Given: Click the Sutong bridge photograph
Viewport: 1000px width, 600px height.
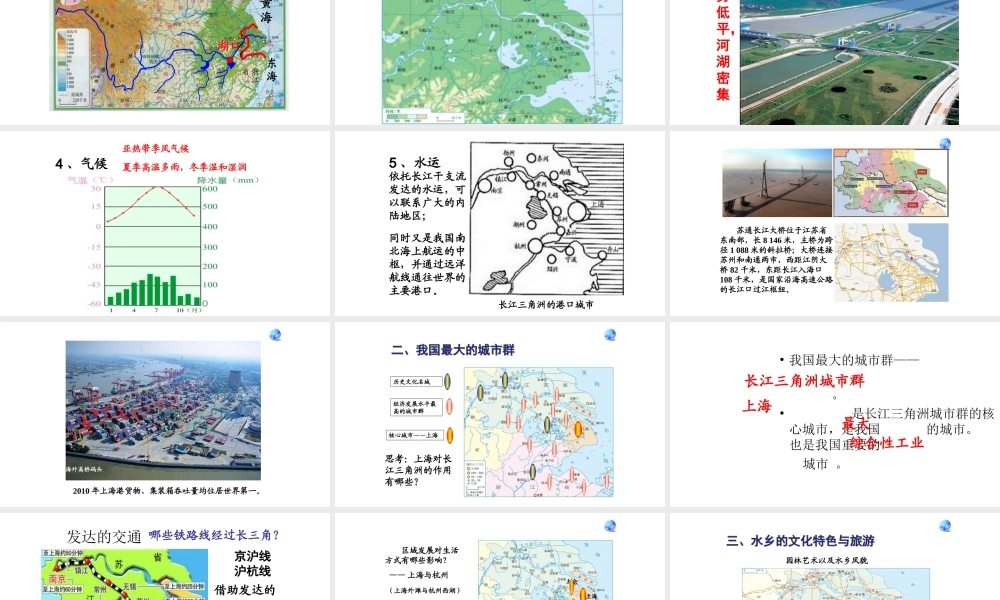Looking at the screenshot, I should [777, 183].
